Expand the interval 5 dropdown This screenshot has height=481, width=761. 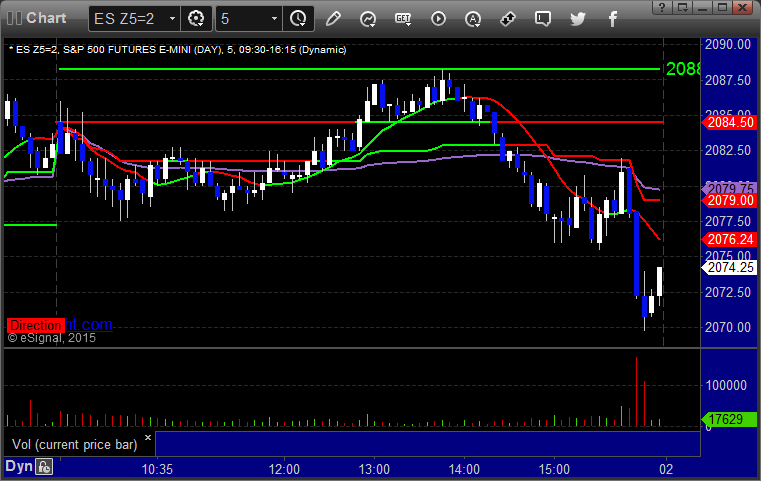pos(274,19)
